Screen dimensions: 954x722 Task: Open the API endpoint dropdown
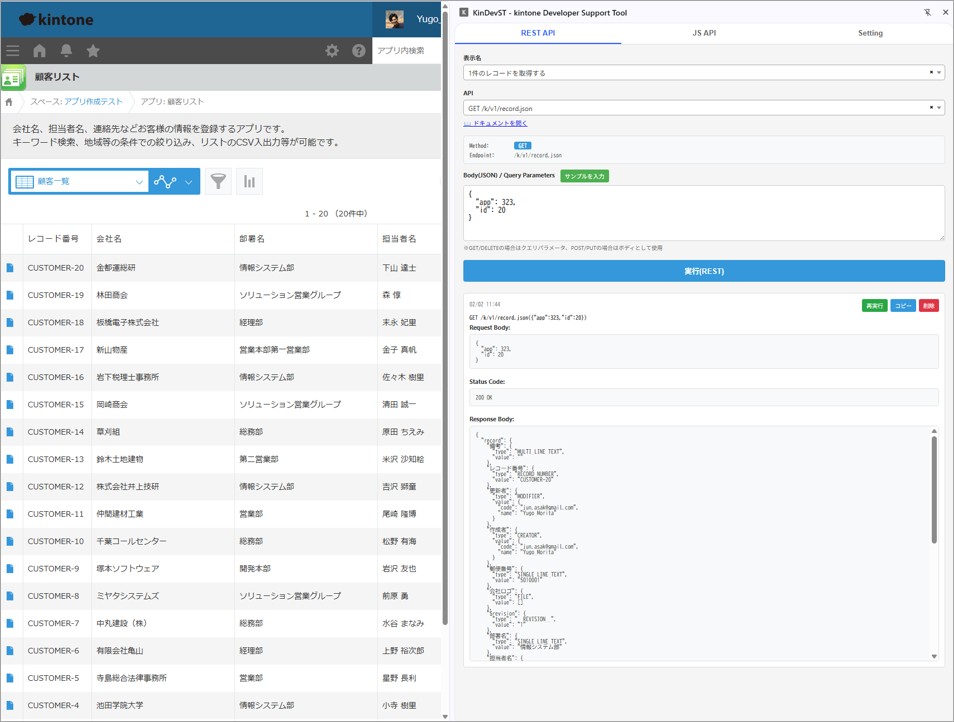938,108
